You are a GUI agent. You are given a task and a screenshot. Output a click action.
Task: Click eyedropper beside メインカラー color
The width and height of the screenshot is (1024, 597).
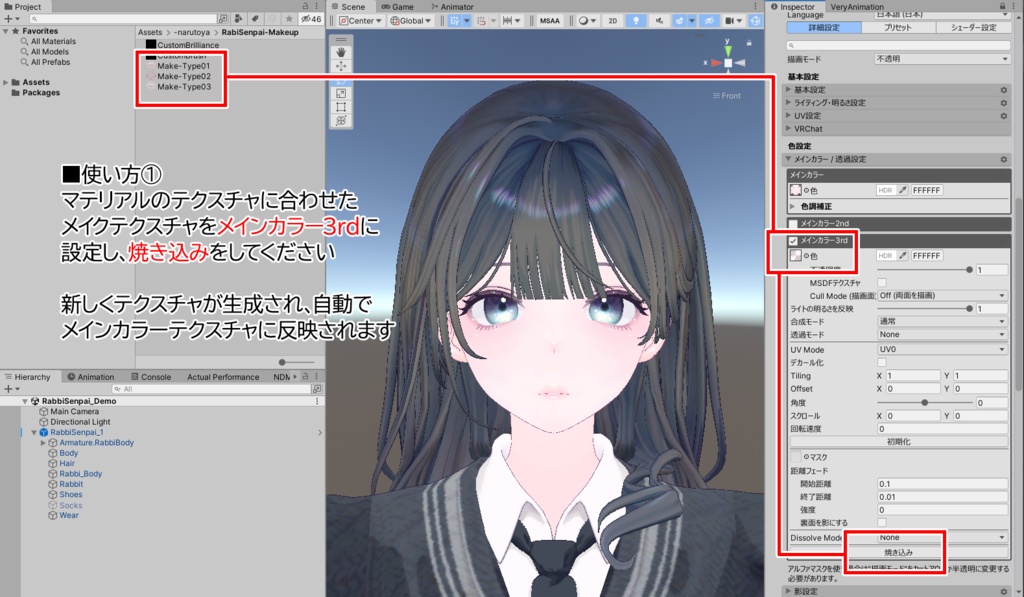pyautogui.click(x=903, y=190)
